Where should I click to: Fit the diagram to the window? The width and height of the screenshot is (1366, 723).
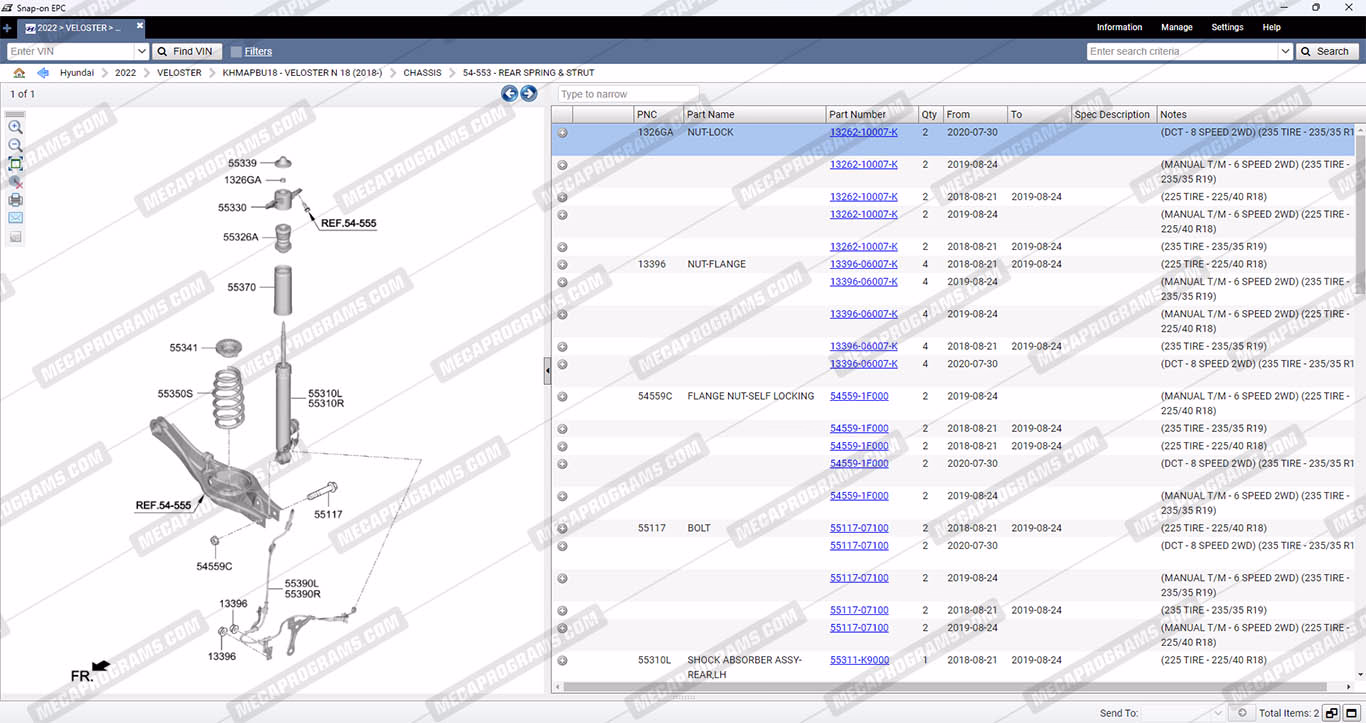(15, 164)
